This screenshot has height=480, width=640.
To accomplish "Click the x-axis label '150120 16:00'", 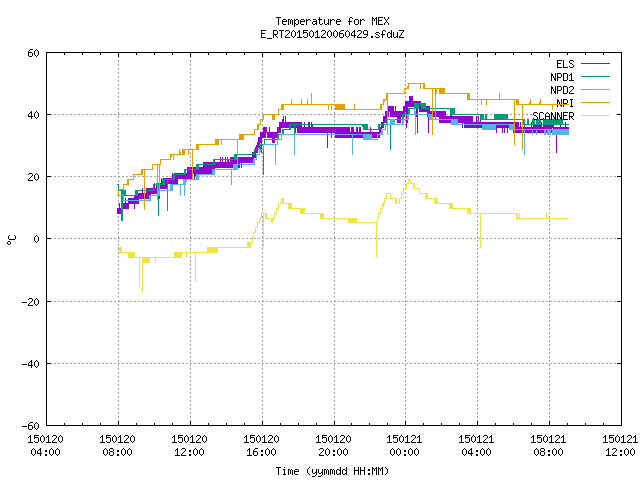I will click(262, 446).
